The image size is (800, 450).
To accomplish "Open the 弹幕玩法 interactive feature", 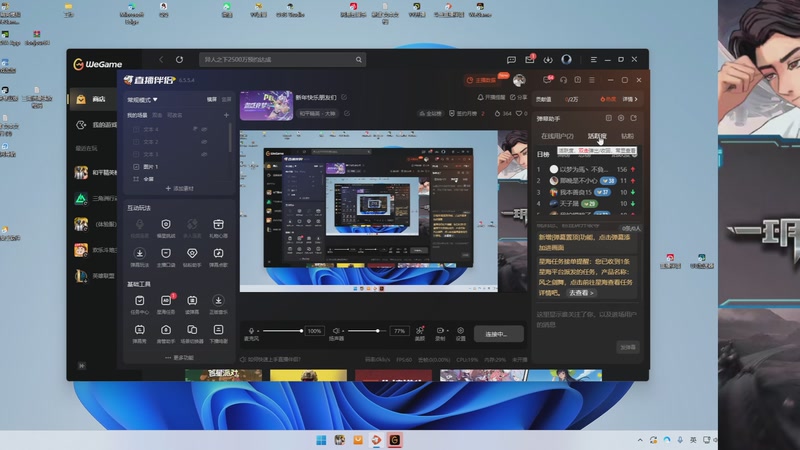I will (139, 257).
